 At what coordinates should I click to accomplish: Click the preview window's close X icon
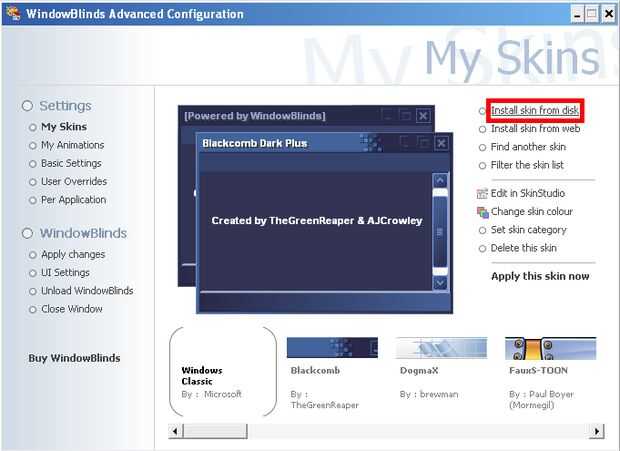pyautogui.click(x=423, y=116)
